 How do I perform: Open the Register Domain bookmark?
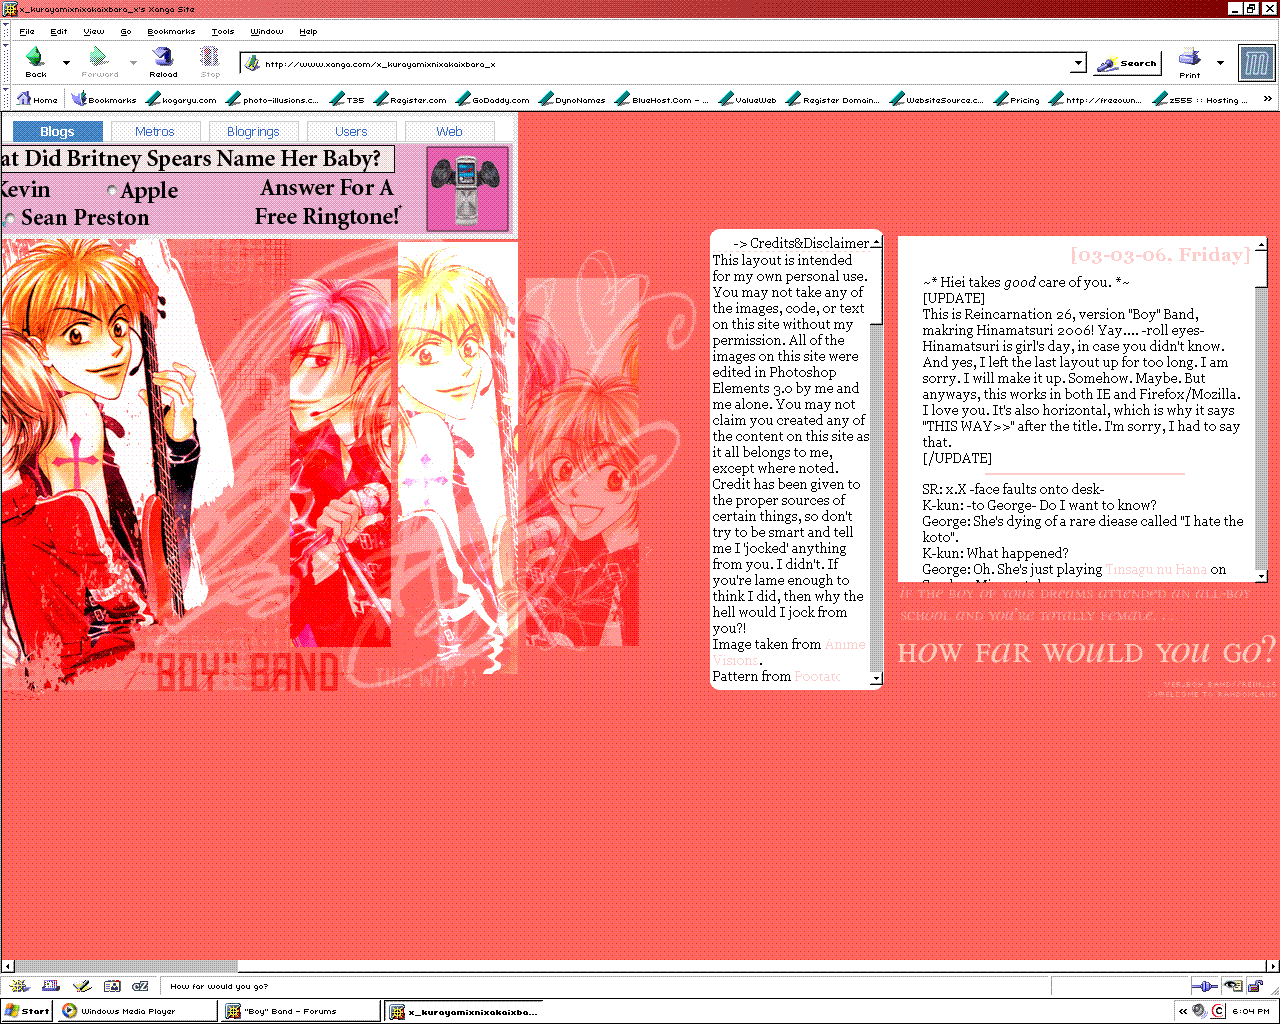[833, 99]
